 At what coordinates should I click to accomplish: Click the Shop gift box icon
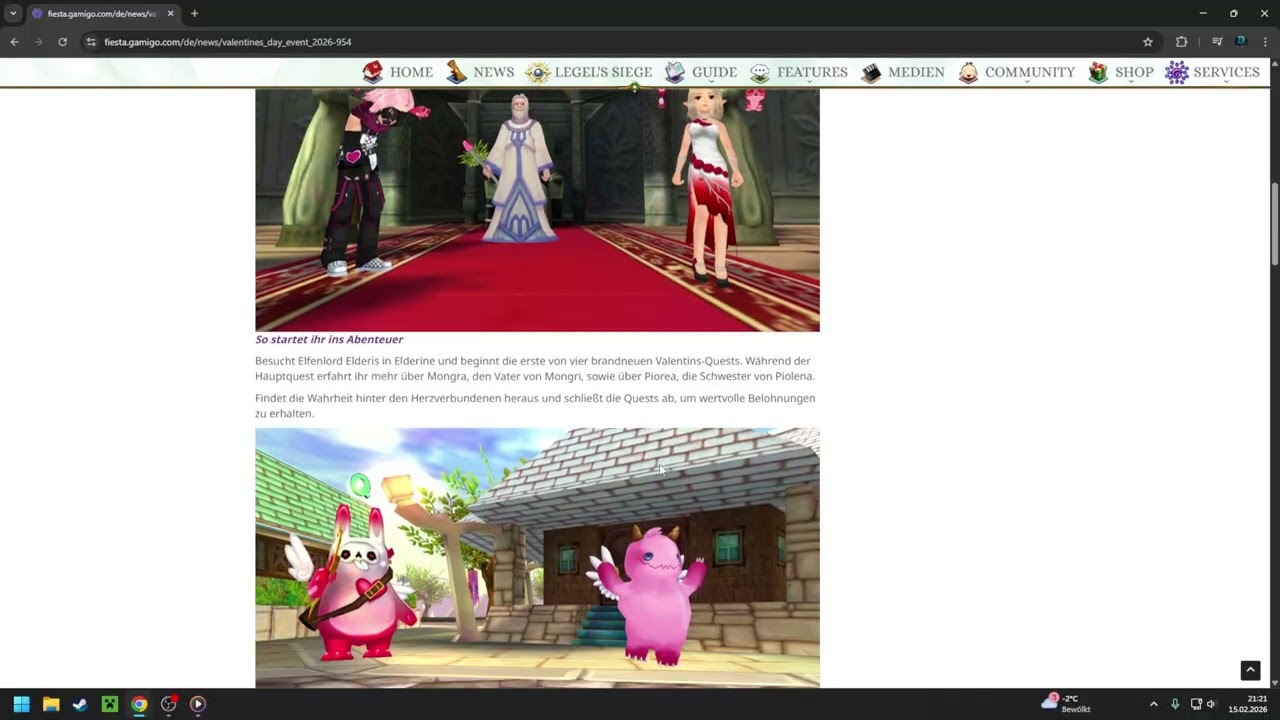pos(1098,72)
